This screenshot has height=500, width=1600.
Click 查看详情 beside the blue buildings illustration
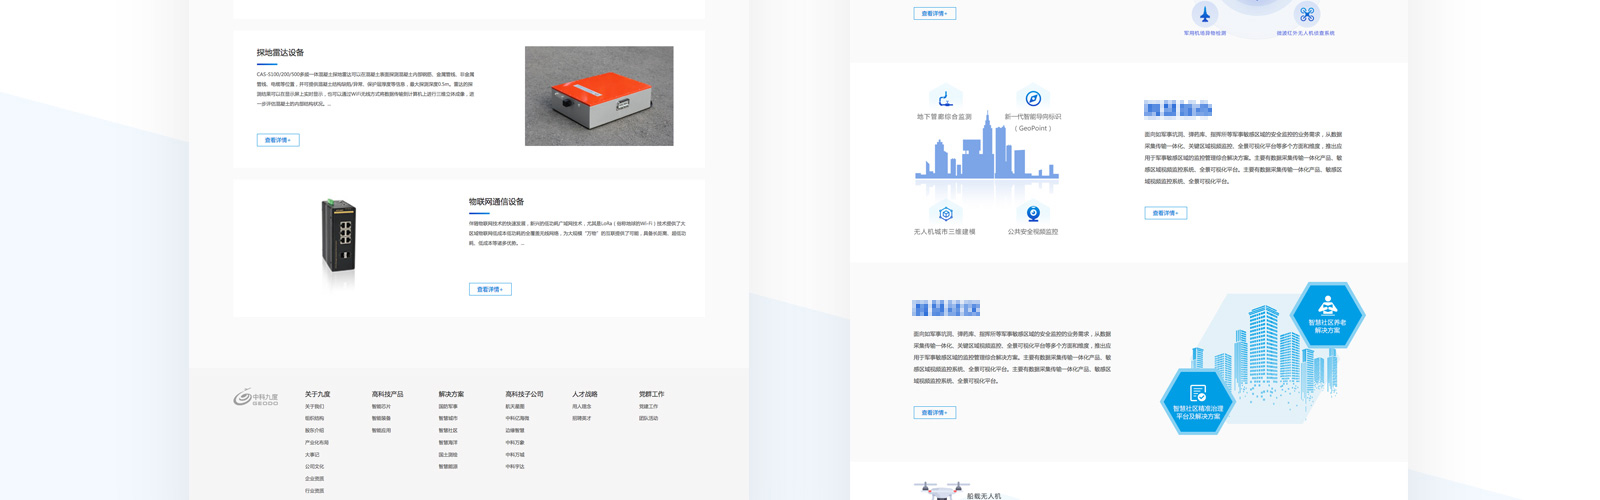coord(934,412)
